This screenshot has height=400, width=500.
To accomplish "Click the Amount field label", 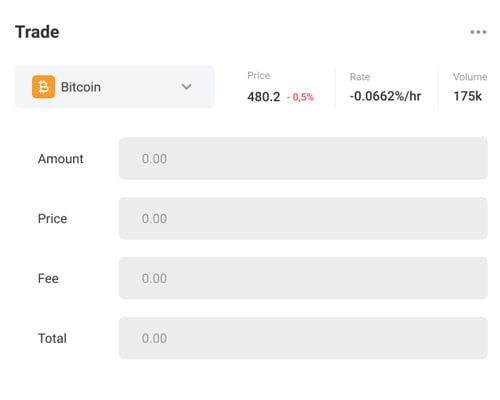I will click(61, 159).
